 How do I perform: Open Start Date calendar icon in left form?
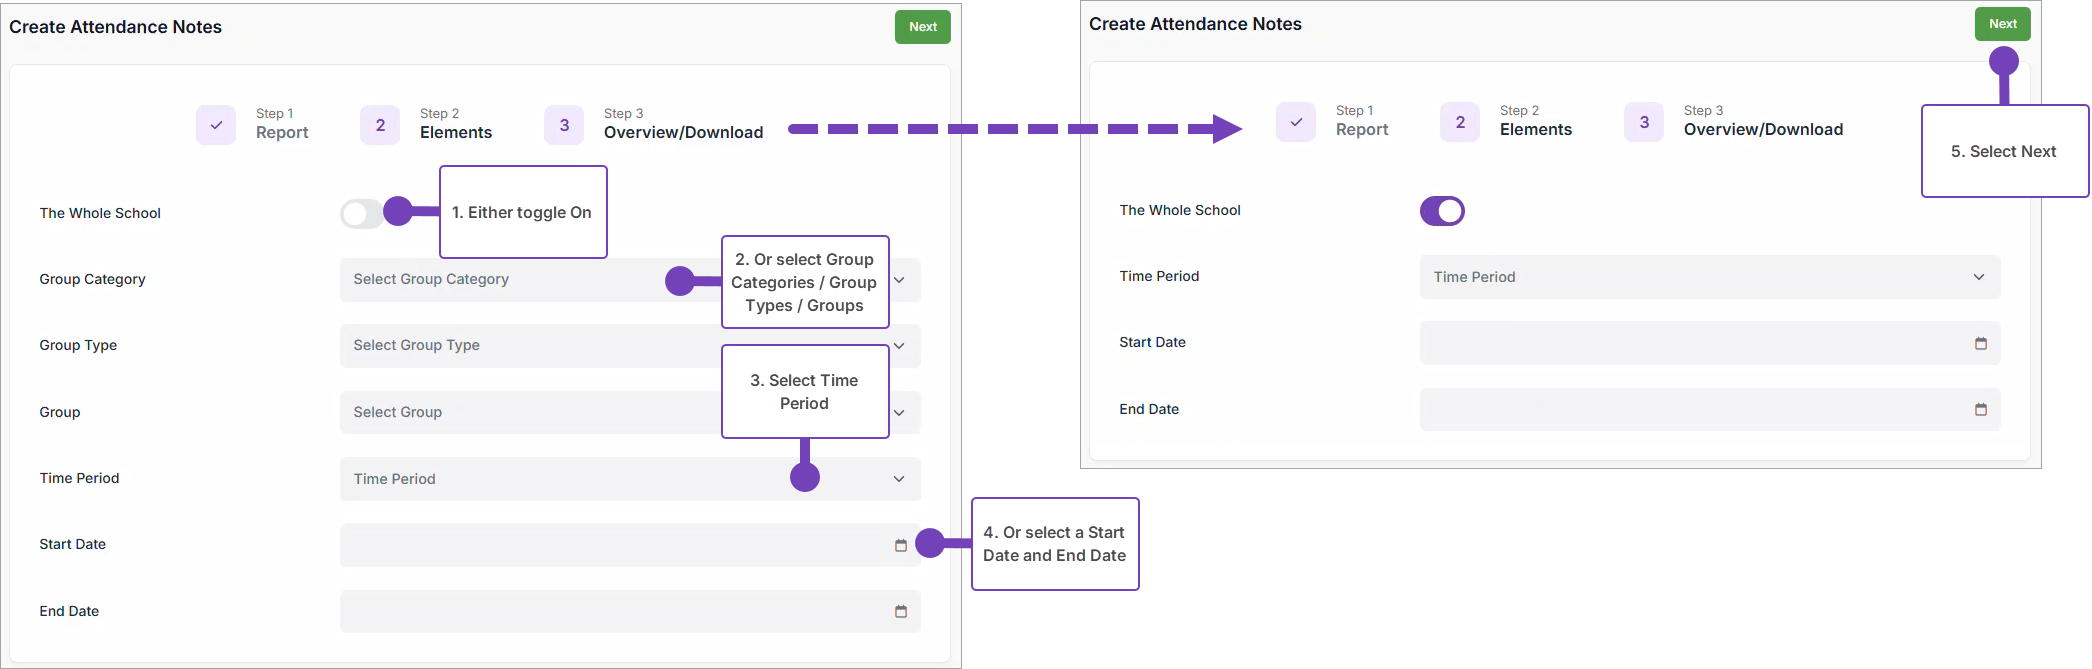point(900,545)
